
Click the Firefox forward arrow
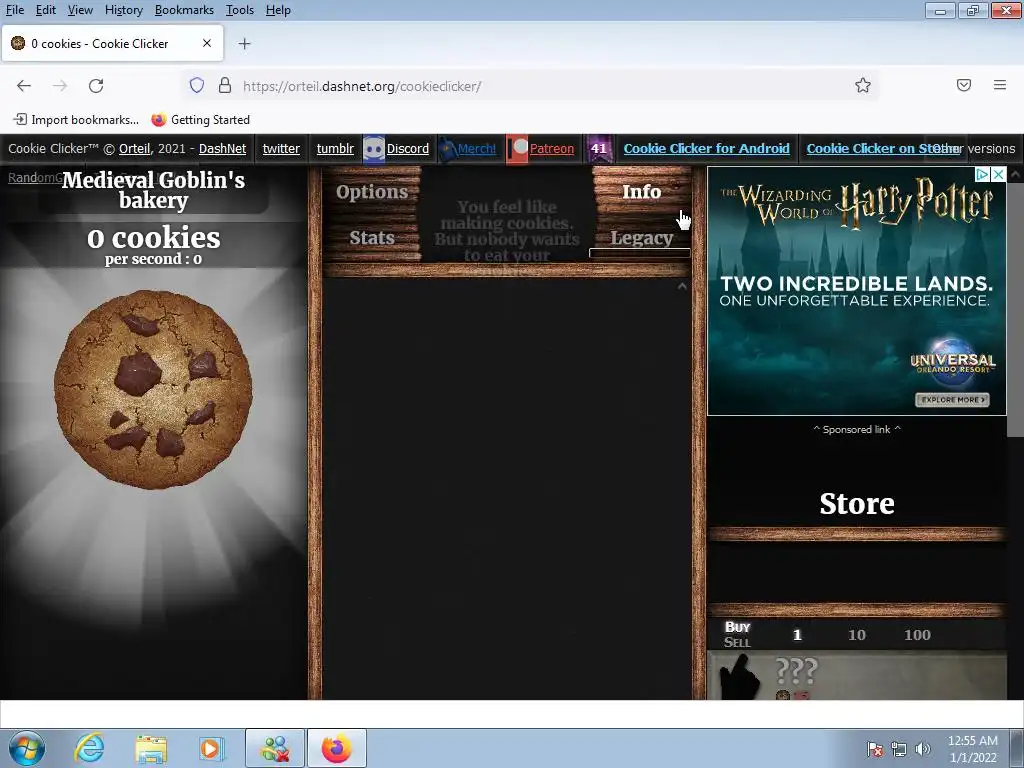(60, 86)
